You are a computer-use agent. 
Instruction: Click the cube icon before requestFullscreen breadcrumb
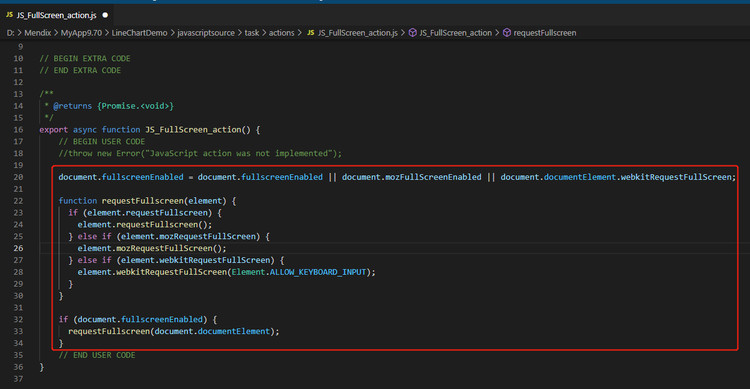click(507, 33)
